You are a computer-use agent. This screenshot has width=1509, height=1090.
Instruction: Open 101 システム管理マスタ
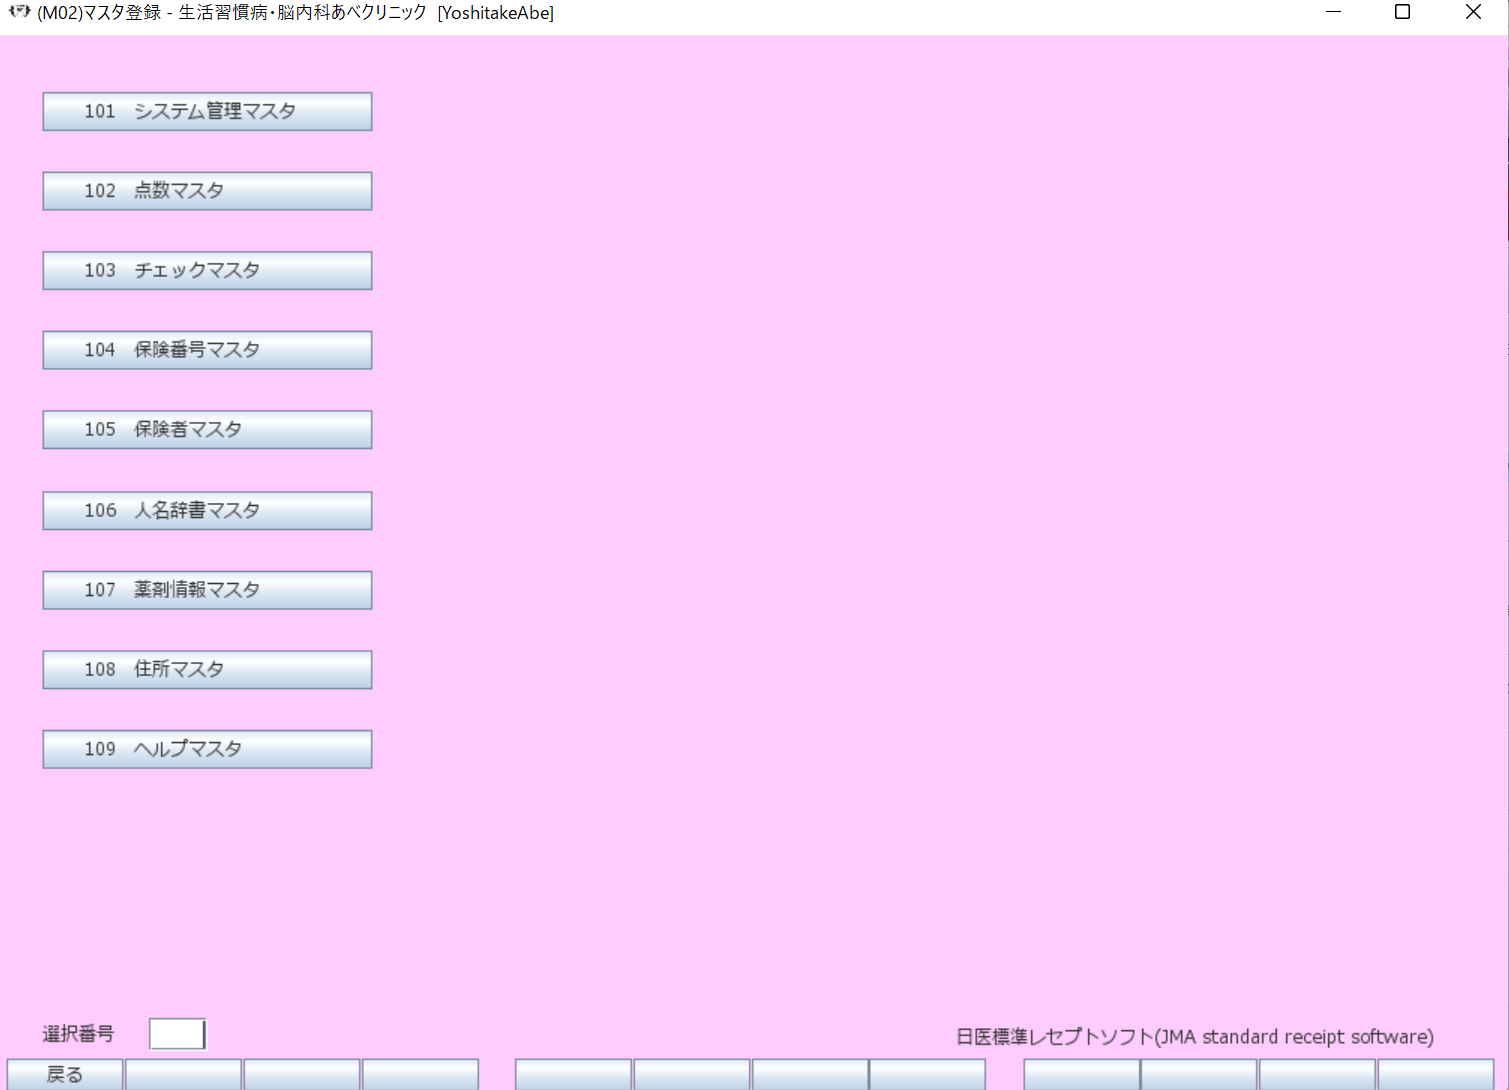pos(207,111)
